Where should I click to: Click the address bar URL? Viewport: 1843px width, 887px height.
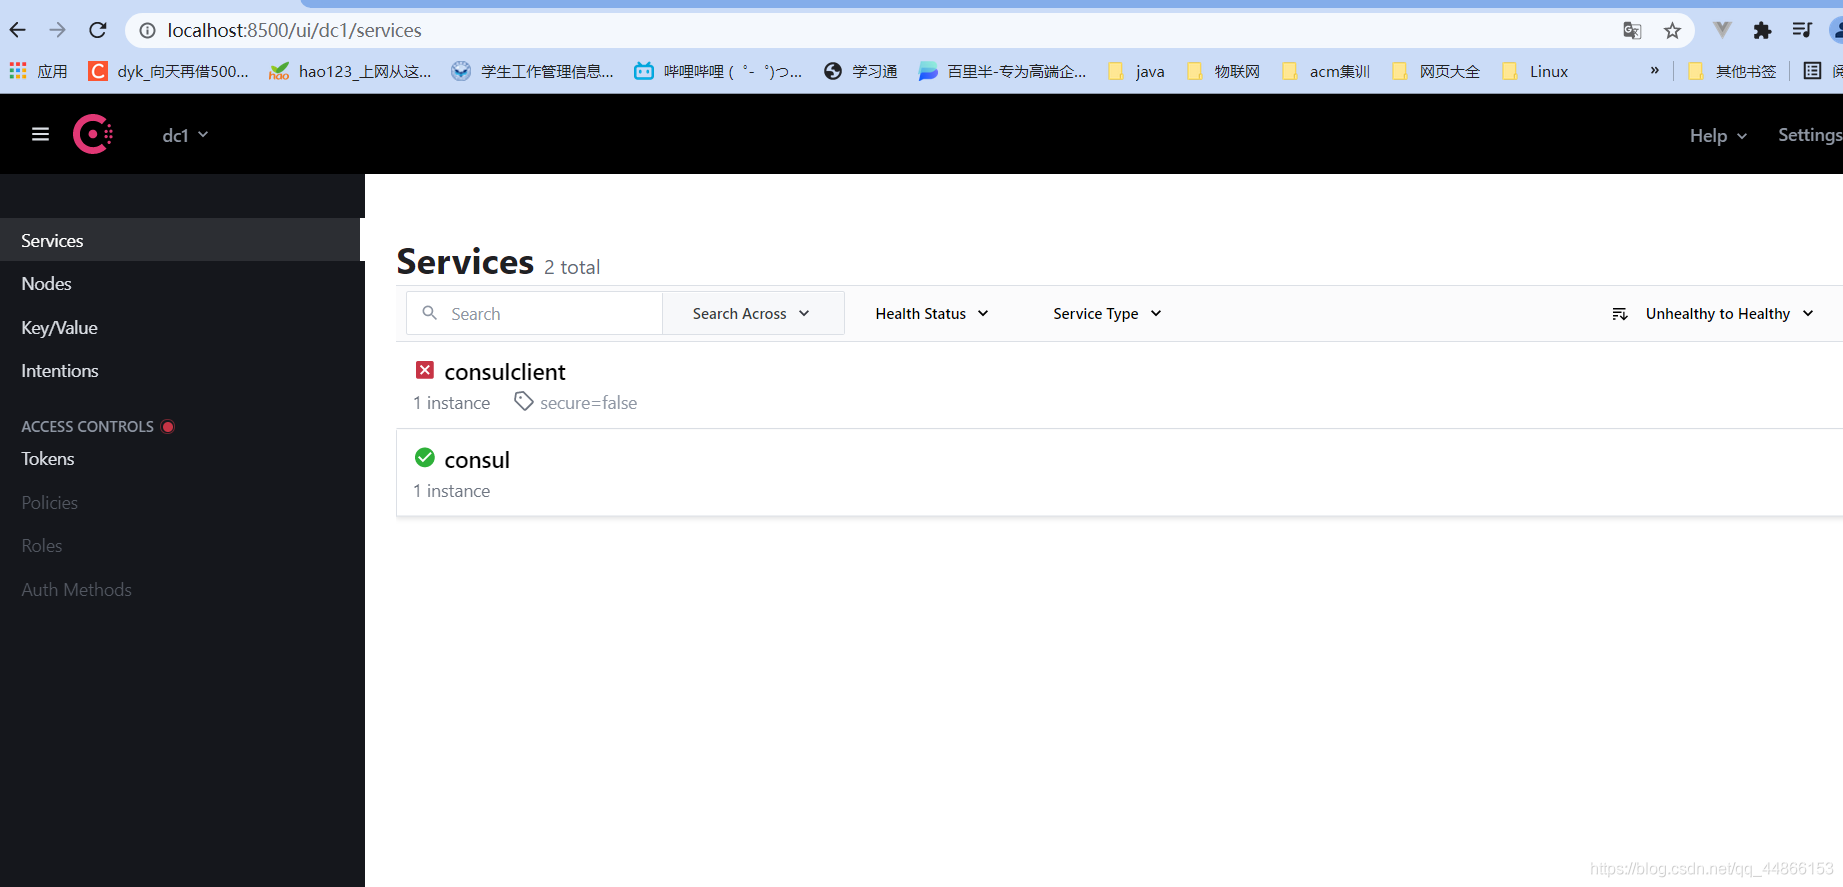[x=294, y=31]
